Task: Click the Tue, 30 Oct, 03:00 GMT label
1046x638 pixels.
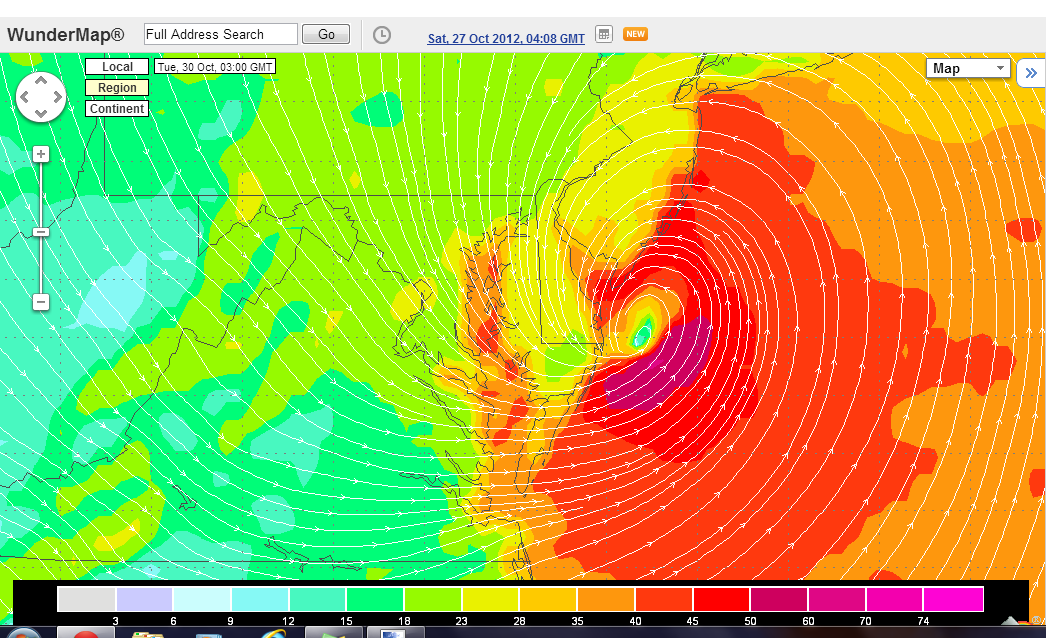Action: pyautogui.click(x=215, y=67)
